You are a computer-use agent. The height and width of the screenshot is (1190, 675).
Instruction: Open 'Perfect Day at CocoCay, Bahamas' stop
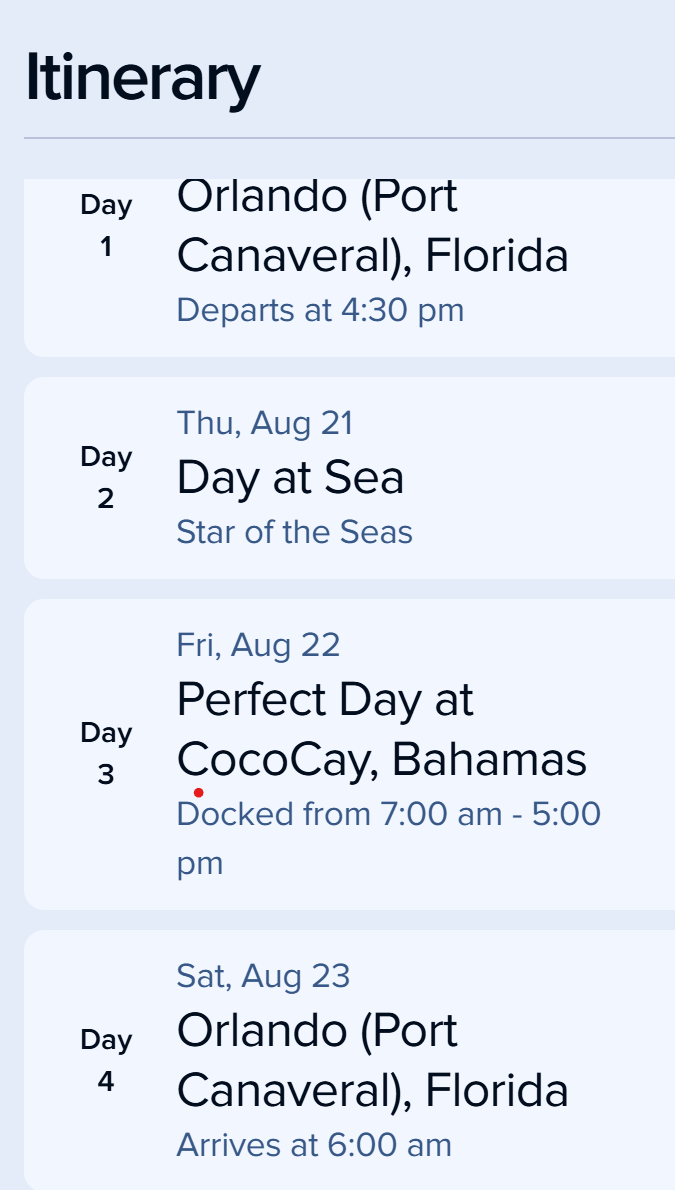coord(381,730)
